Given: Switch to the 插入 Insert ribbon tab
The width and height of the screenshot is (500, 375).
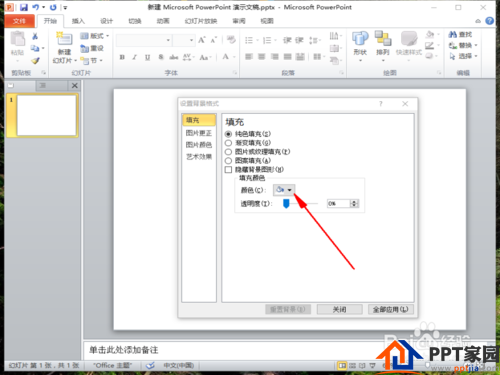Looking at the screenshot, I should point(78,21).
